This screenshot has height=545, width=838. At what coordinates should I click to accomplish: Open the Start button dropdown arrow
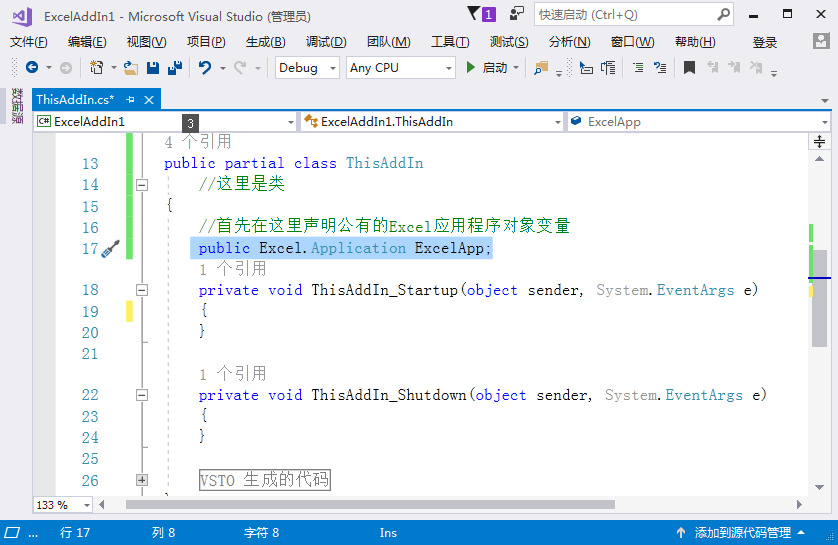click(x=516, y=68)
